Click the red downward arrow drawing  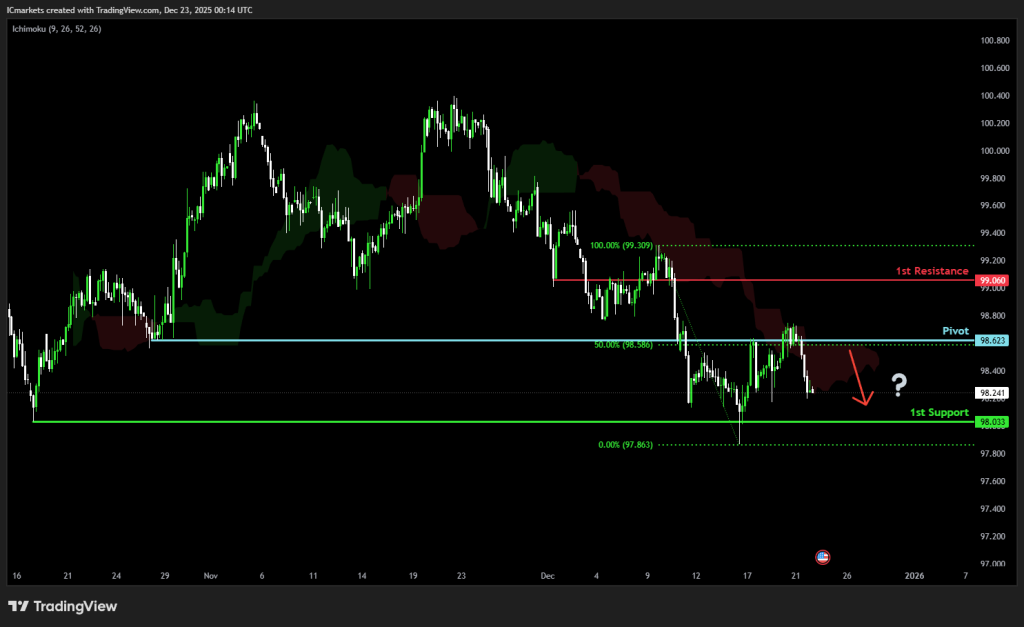tap(858, 378)
